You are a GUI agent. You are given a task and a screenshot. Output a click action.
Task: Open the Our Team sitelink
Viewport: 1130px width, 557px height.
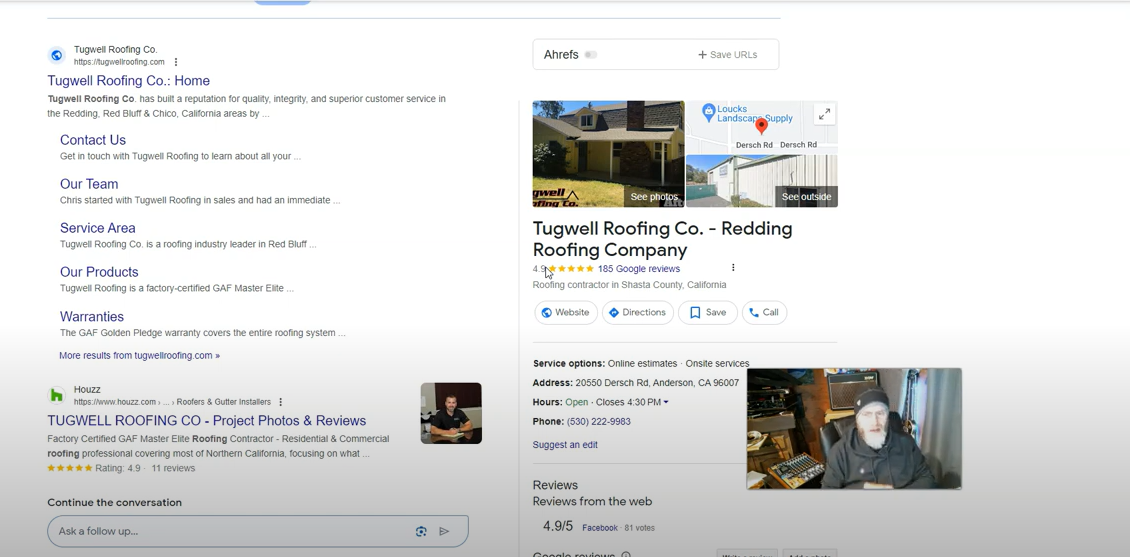click(89, 184)
